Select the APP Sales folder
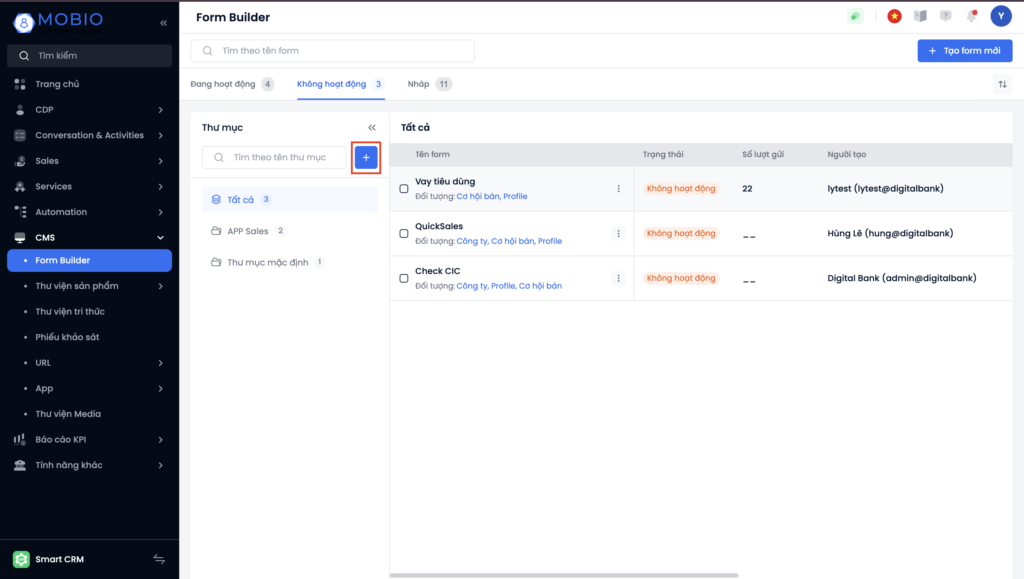1024x579 pixels. 248,231
